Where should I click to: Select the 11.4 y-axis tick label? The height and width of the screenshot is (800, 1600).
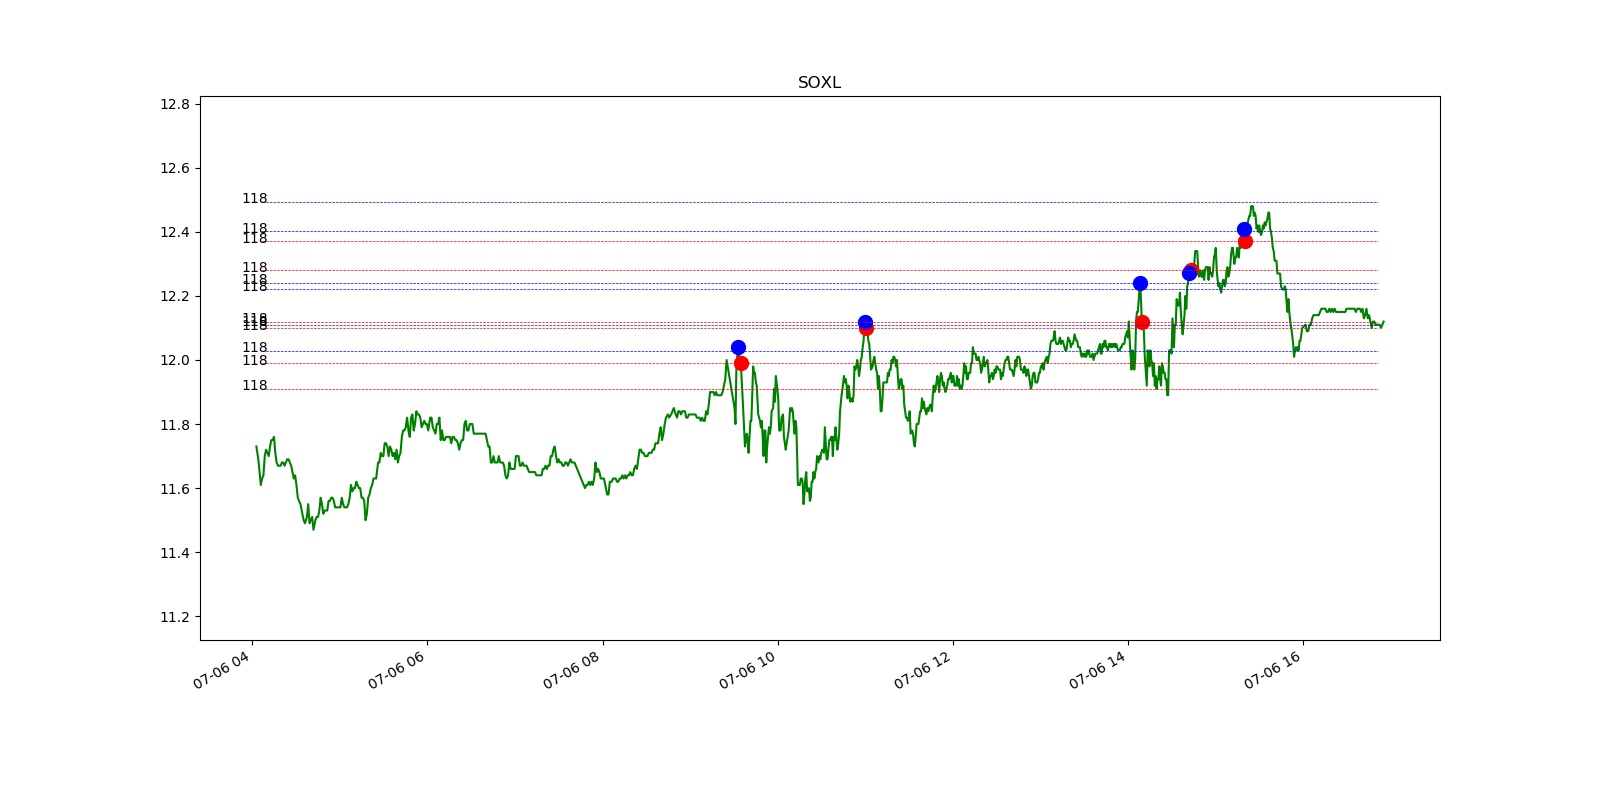tap(175, 553)
